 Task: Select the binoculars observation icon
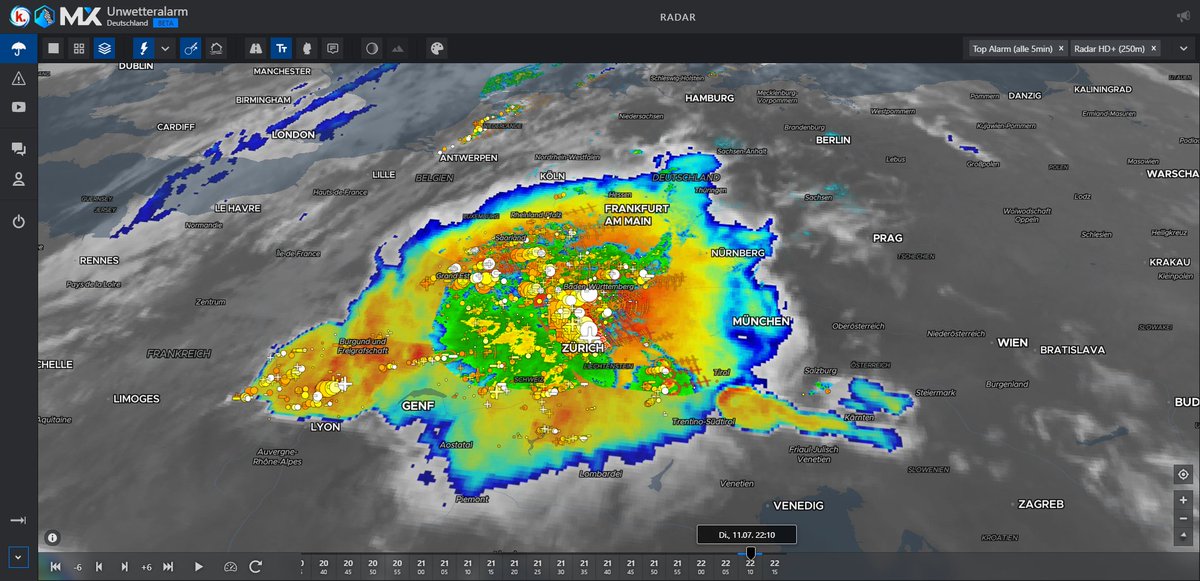coord(254,48)
